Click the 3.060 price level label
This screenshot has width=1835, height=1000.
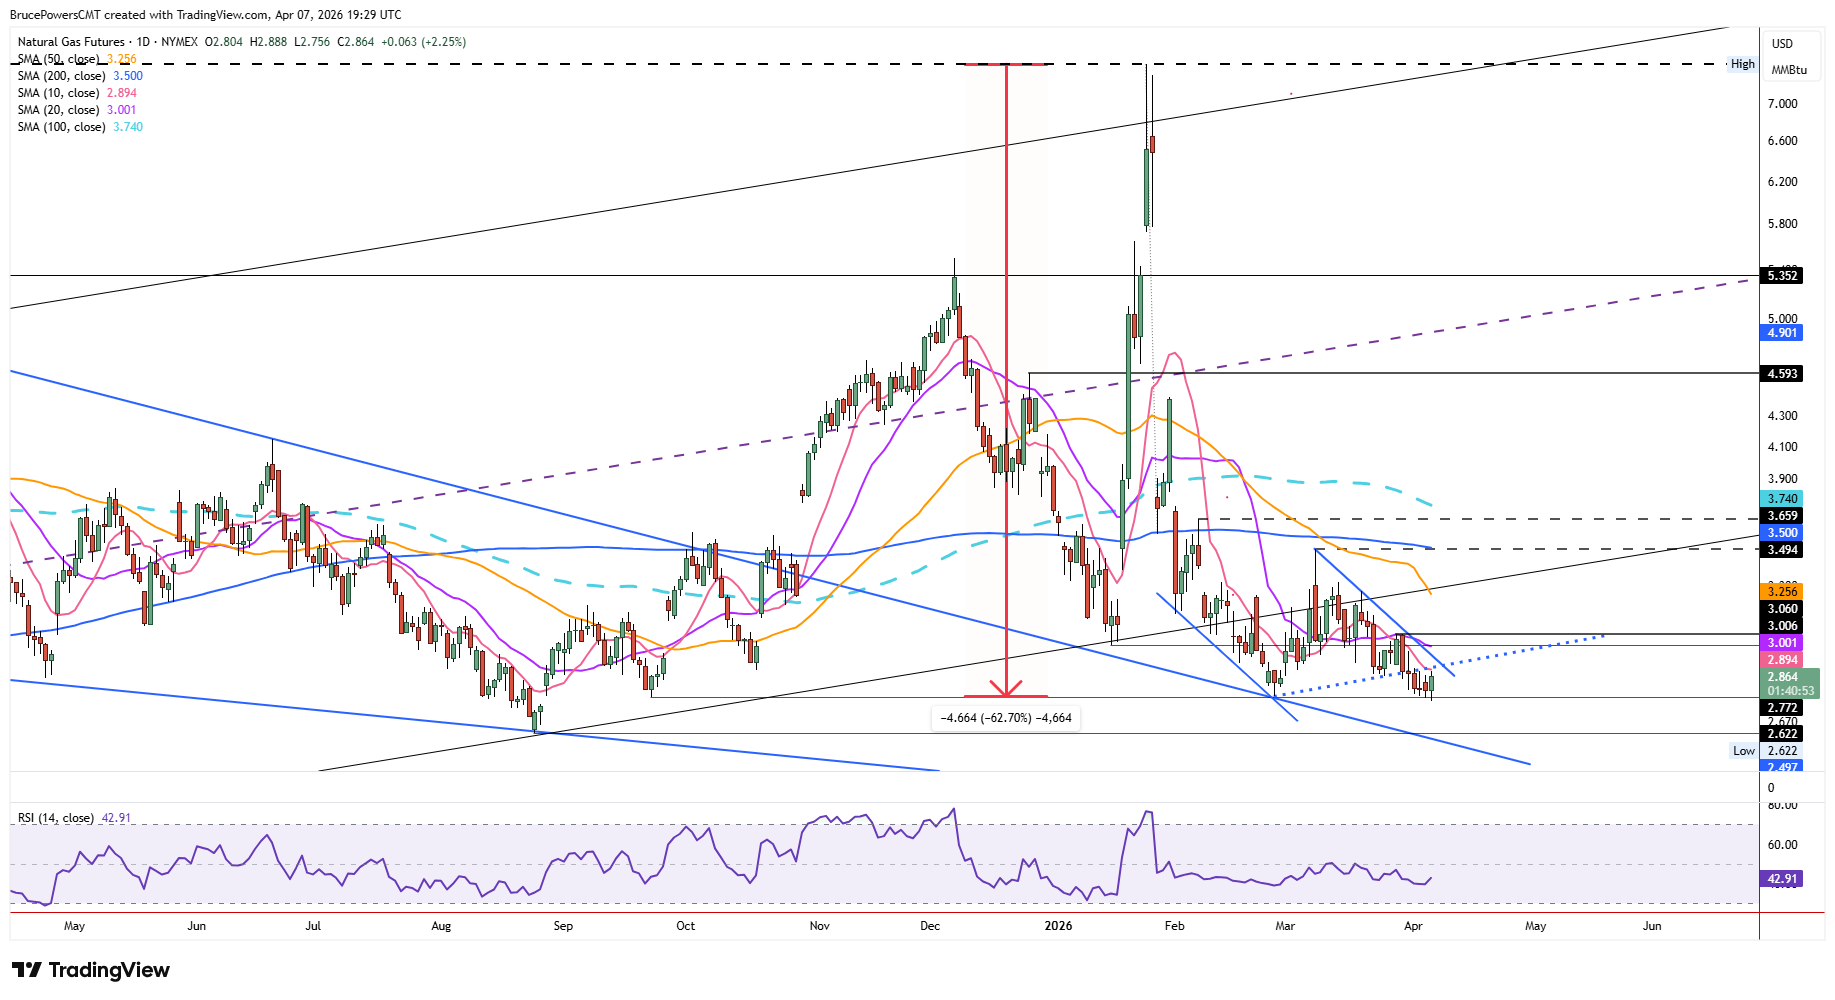1782,609
